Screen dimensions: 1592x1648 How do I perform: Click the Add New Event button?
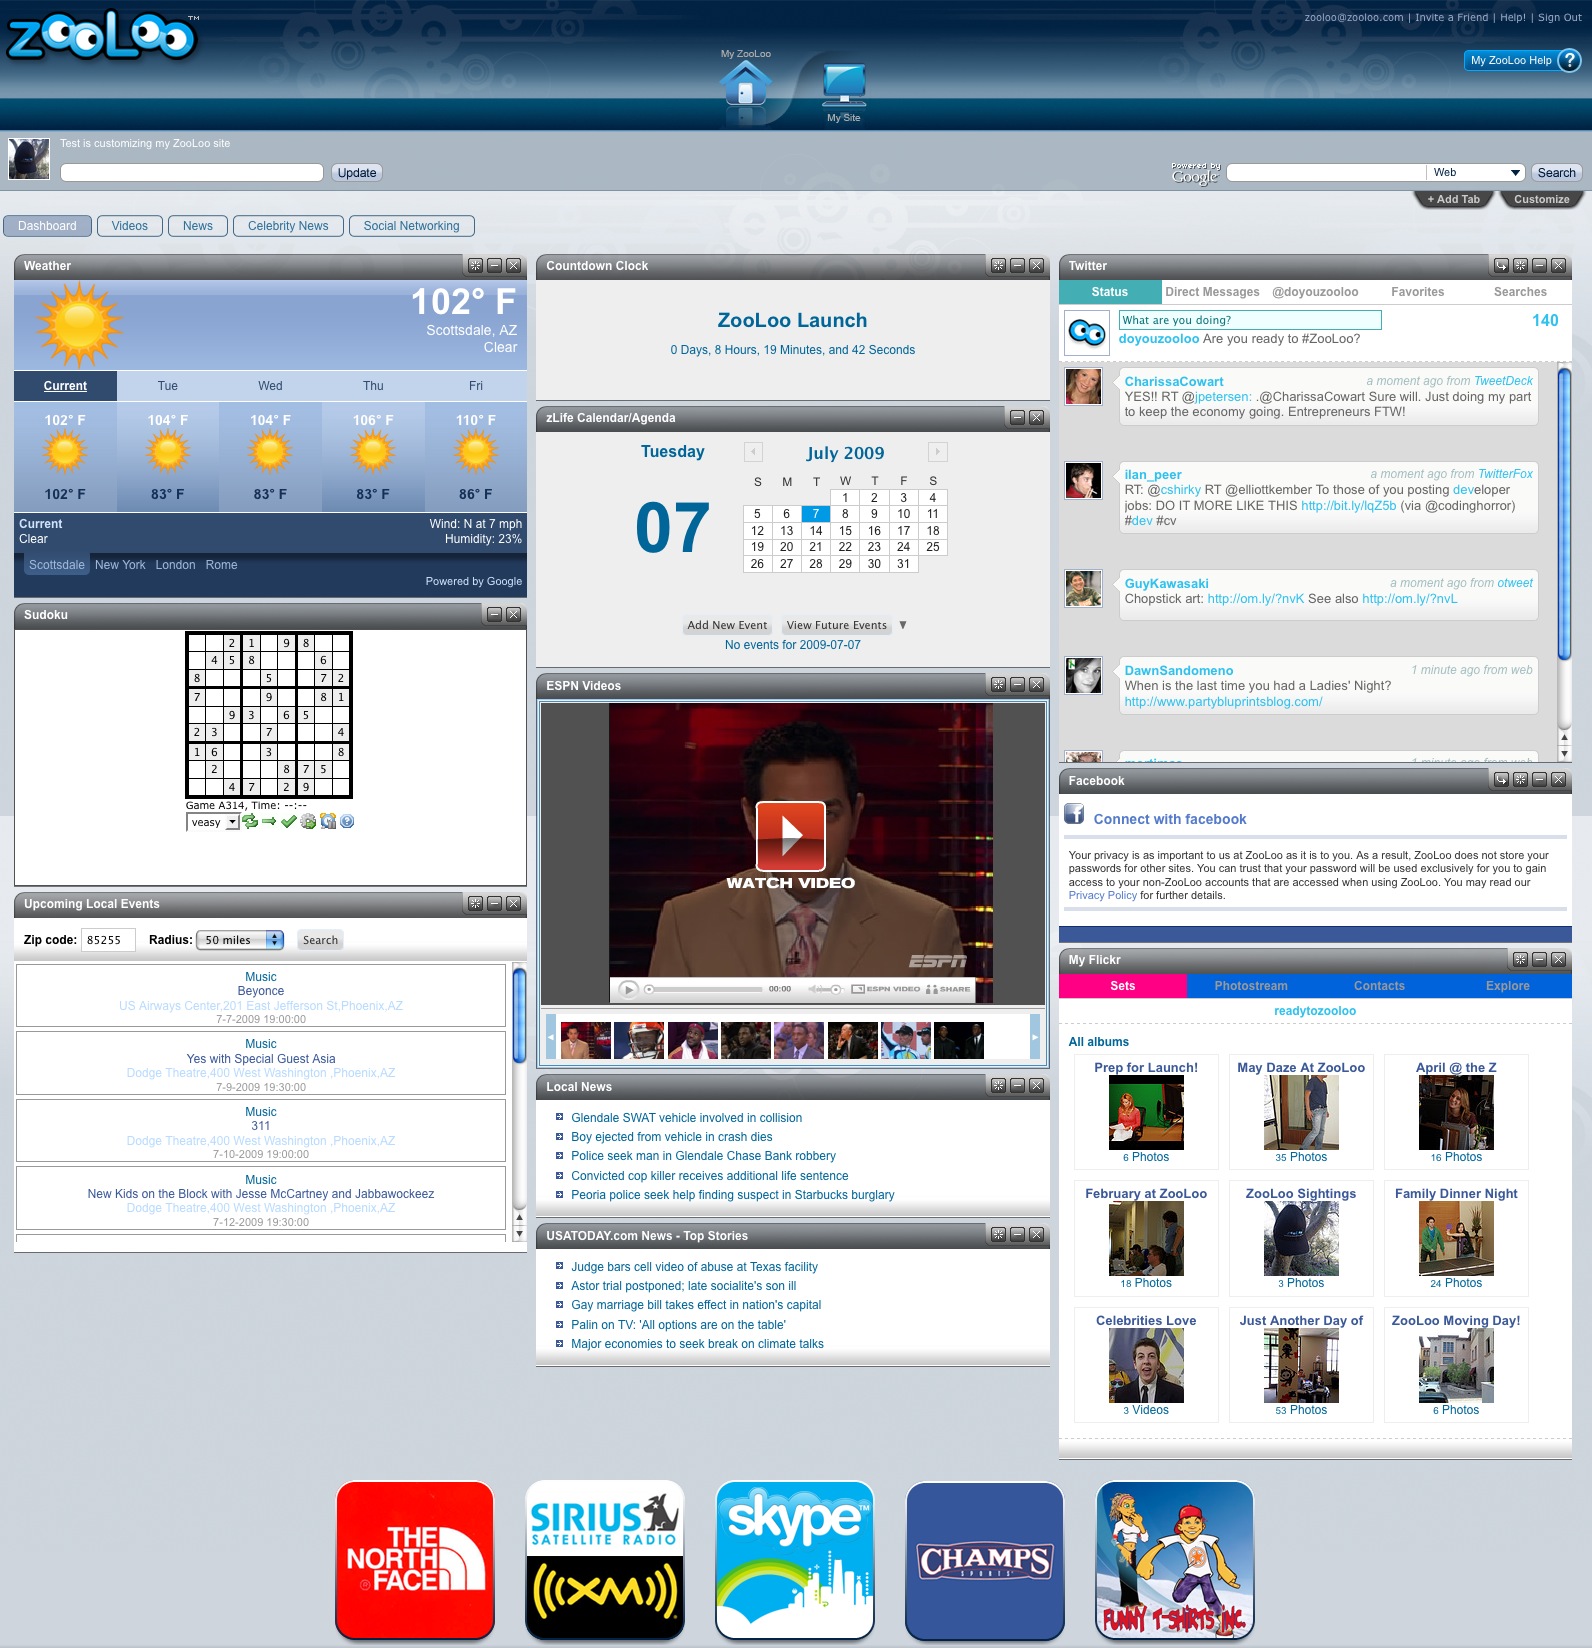[727, 626]
